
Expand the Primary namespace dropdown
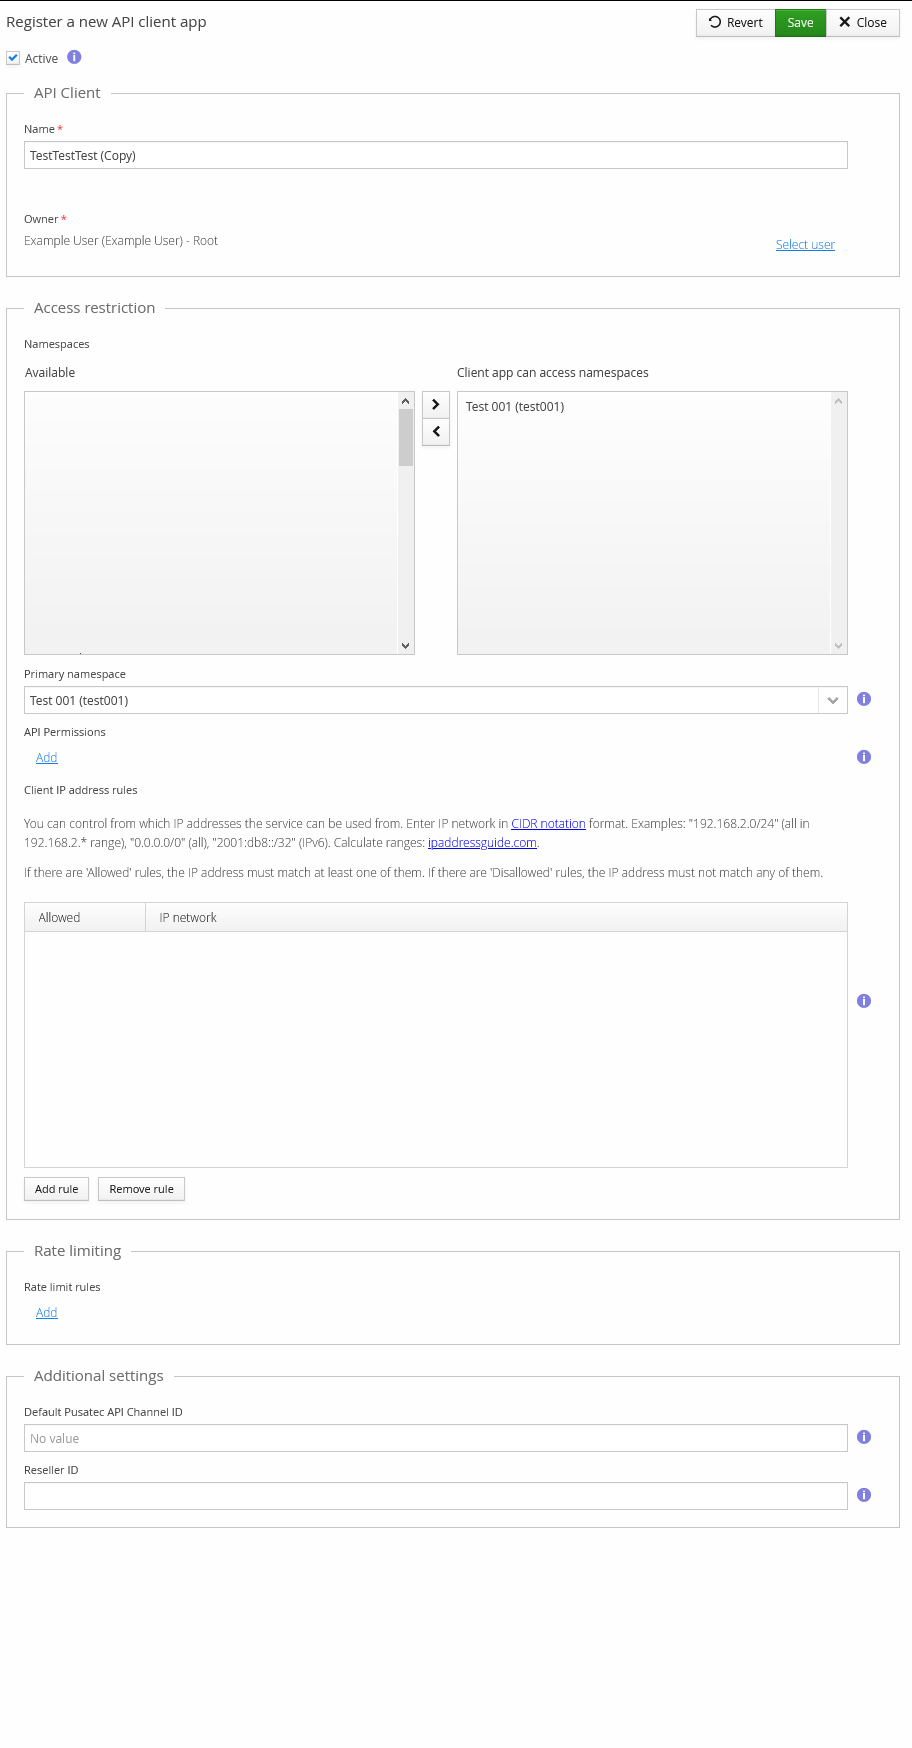pos(832,701)
